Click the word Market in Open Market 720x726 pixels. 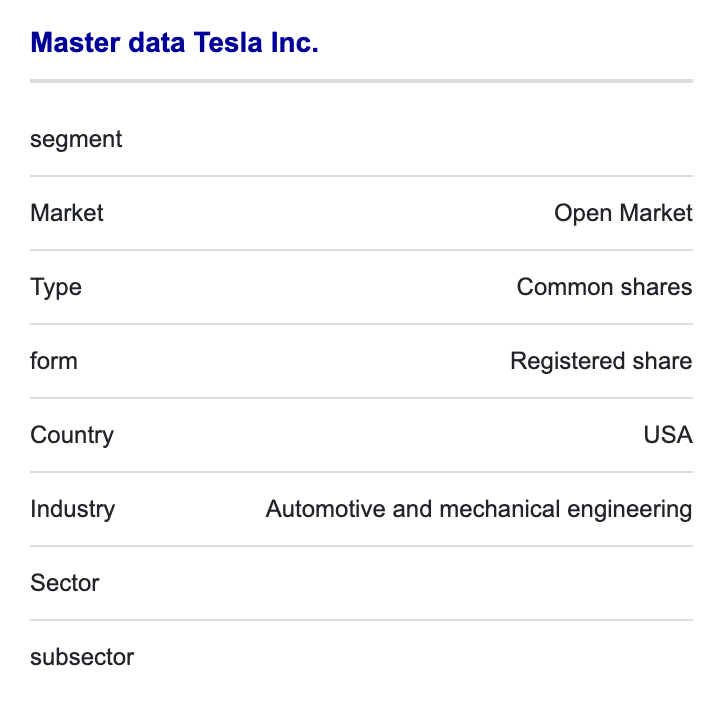[x=656, y=213]
